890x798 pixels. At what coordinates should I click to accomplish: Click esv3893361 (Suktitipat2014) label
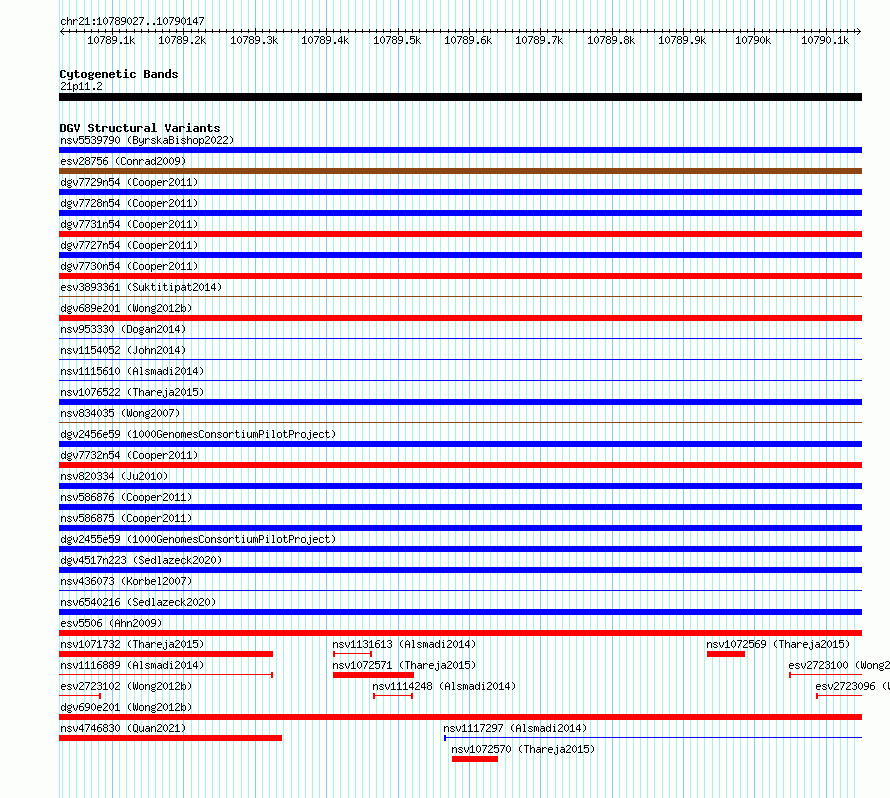[x=141, y=287]
